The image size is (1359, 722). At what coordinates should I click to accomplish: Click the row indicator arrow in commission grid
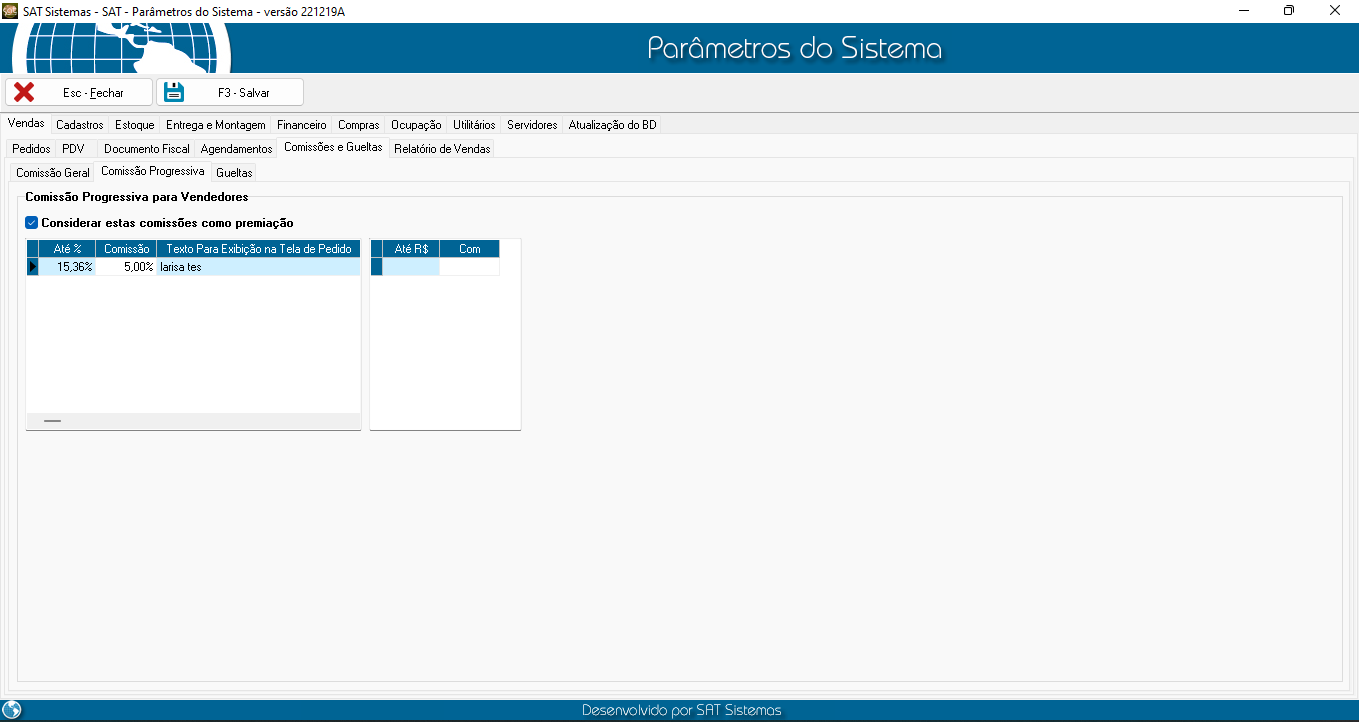click(32, 267)
